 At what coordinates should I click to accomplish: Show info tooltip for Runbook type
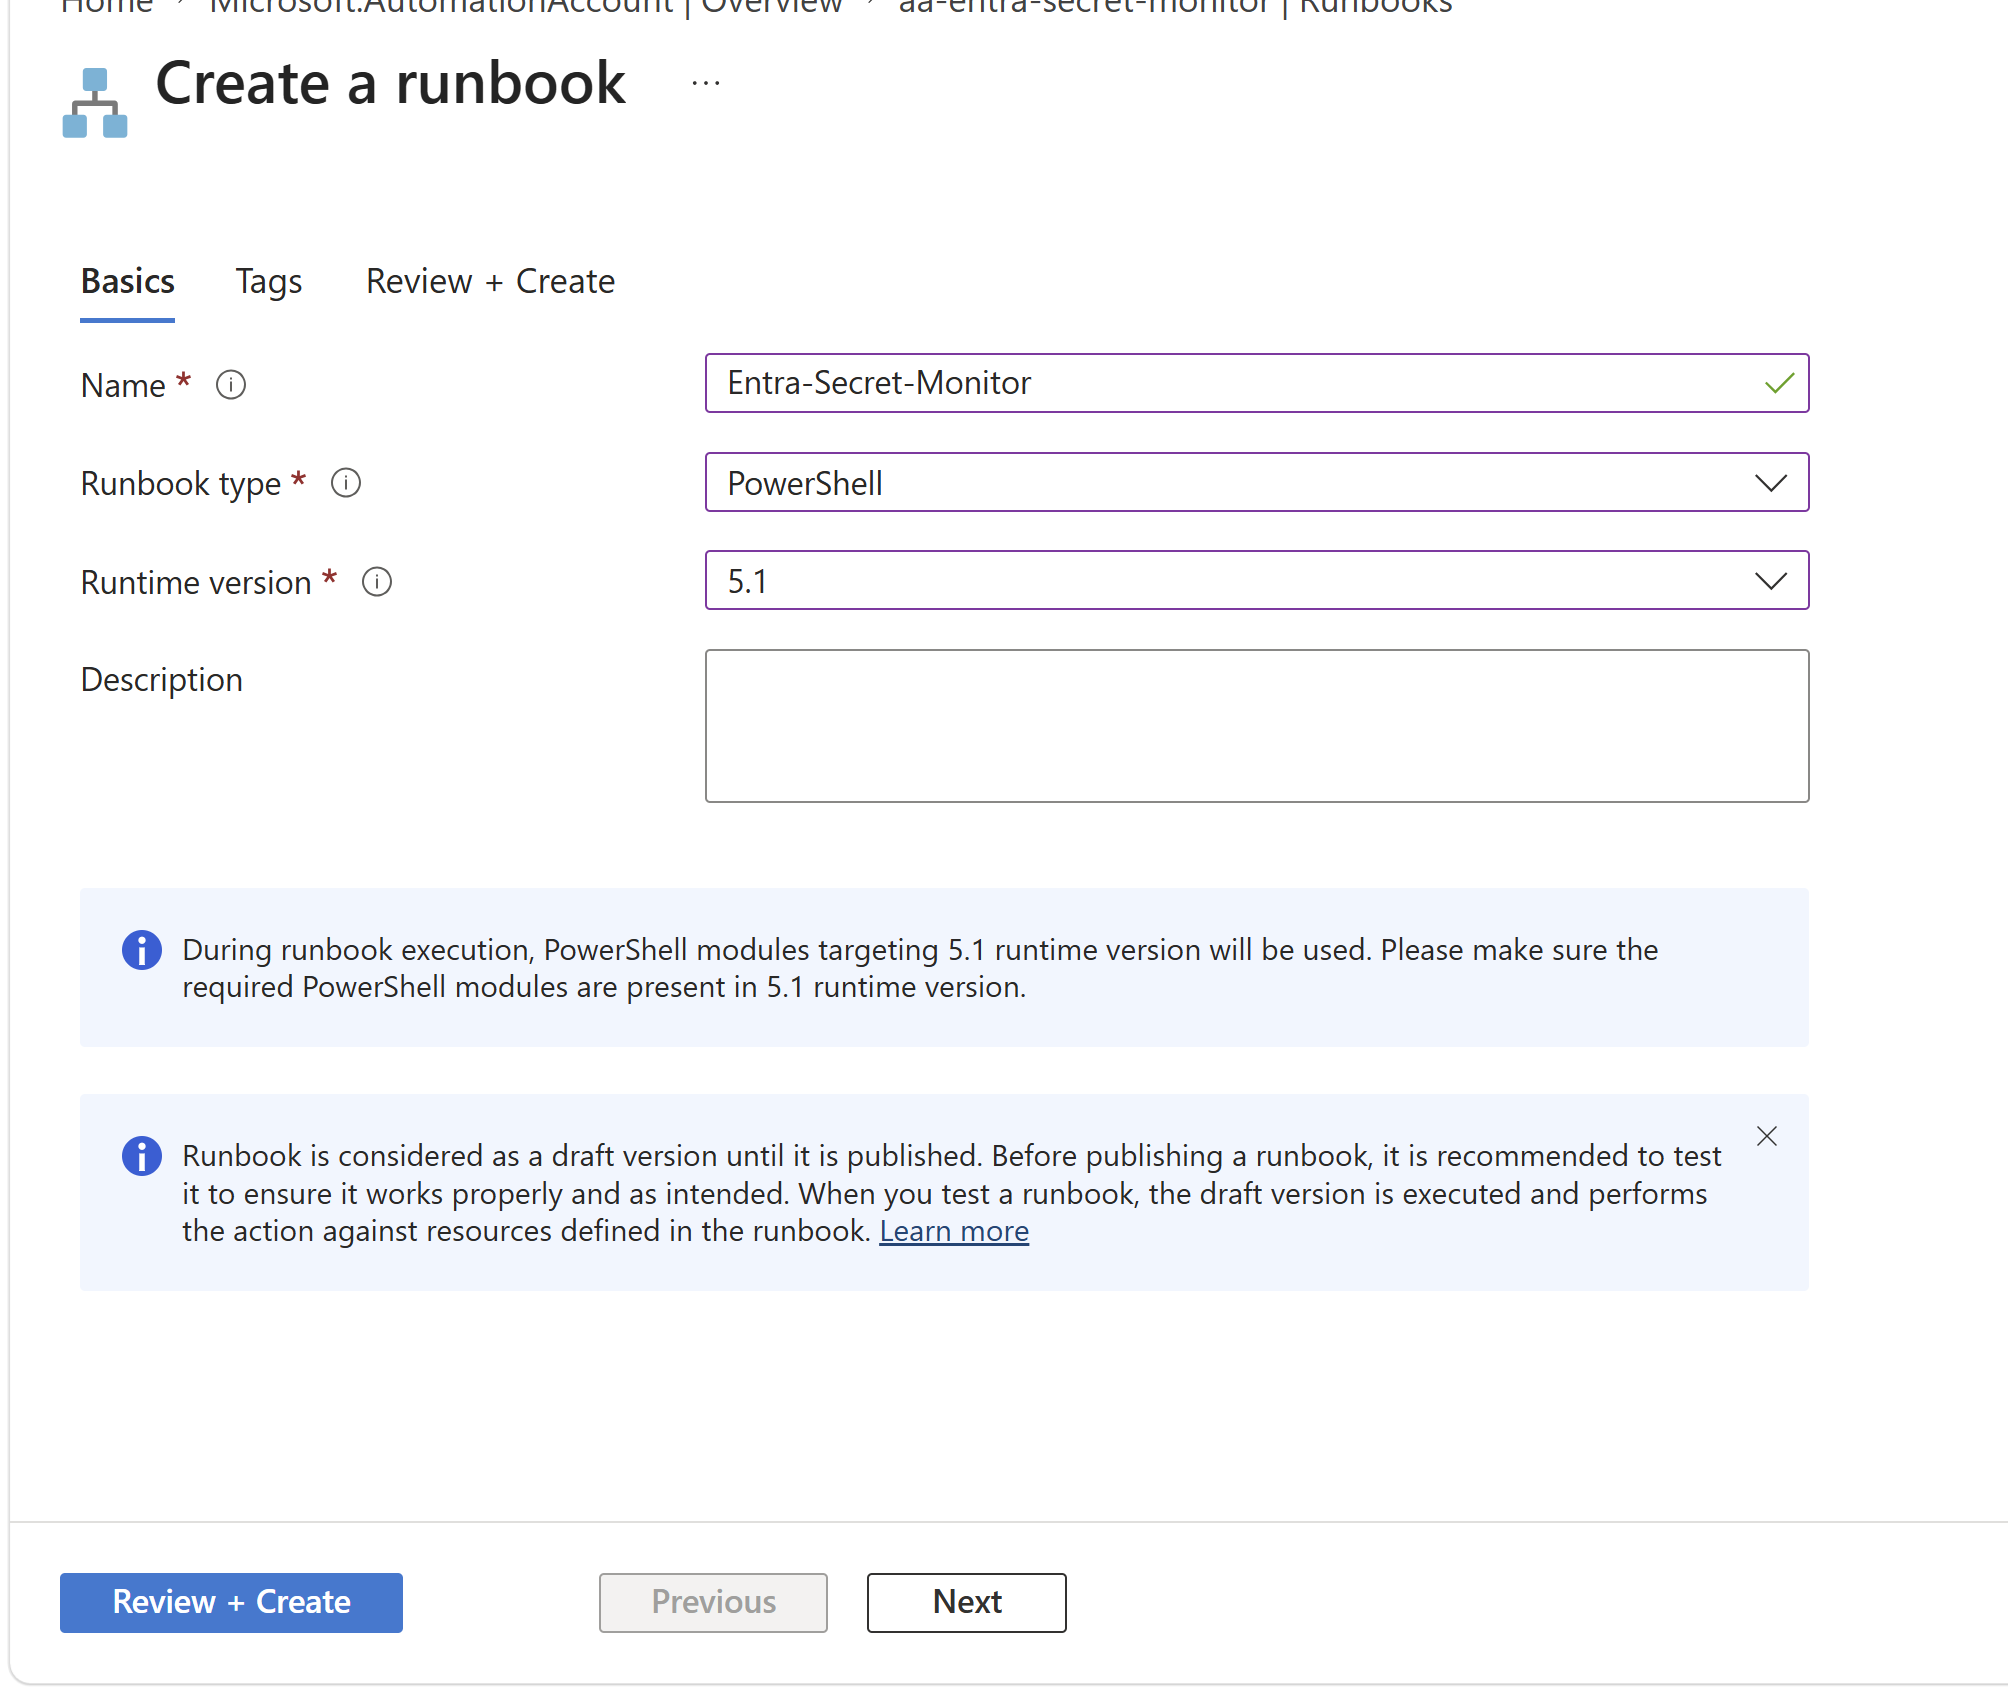pos(346,483)
